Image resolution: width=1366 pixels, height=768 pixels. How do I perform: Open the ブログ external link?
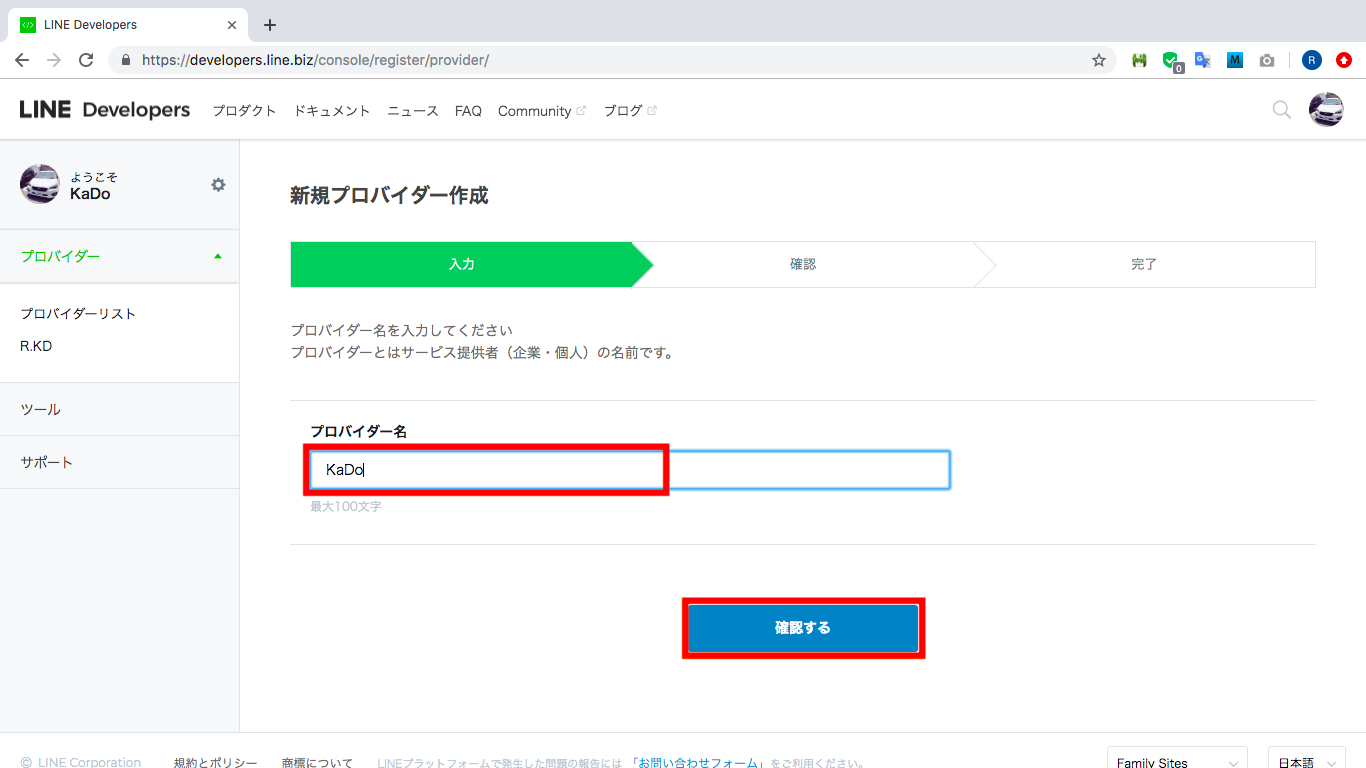point(630,111)
